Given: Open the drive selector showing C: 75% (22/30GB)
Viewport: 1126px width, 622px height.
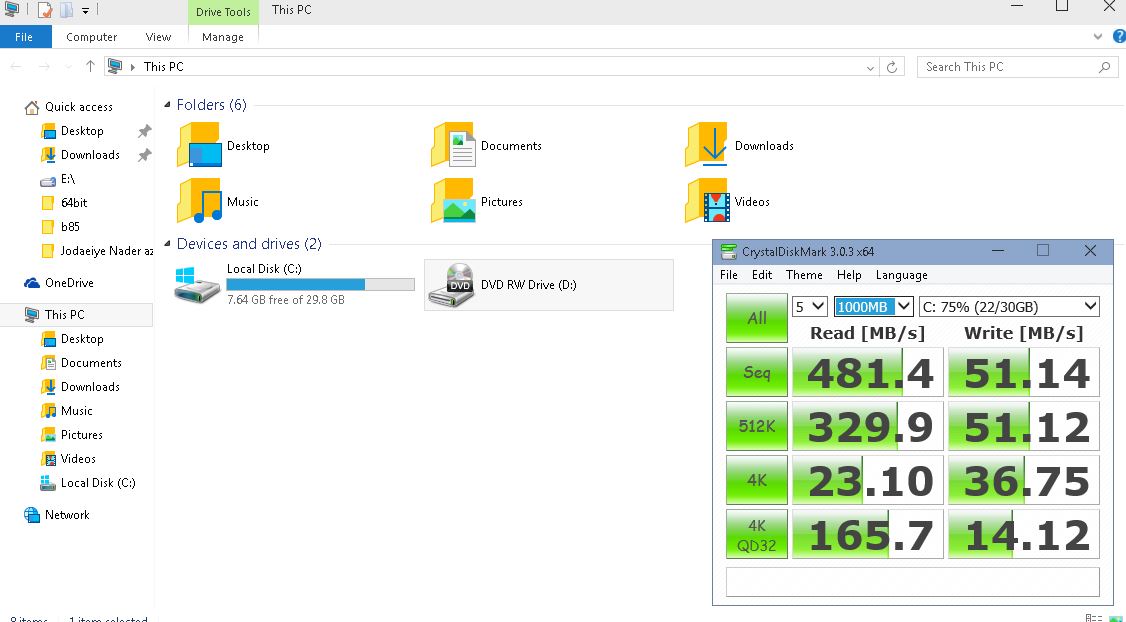Looking at the screenshot, I should pos(1009,307).
